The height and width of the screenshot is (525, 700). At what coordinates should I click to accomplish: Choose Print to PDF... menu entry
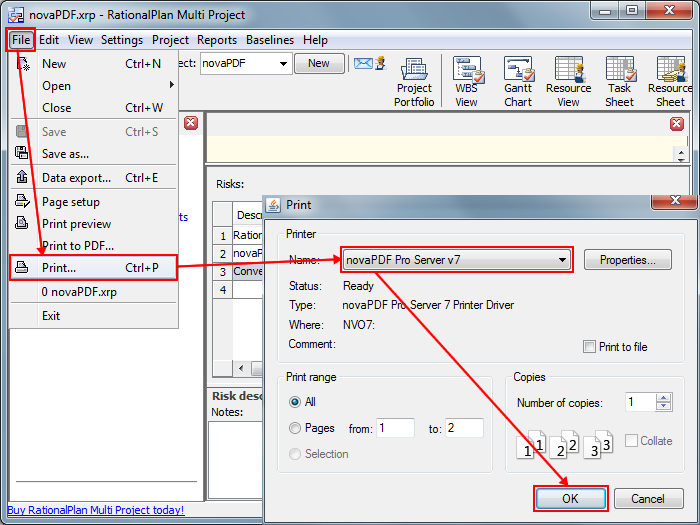(x=94, y=246)
